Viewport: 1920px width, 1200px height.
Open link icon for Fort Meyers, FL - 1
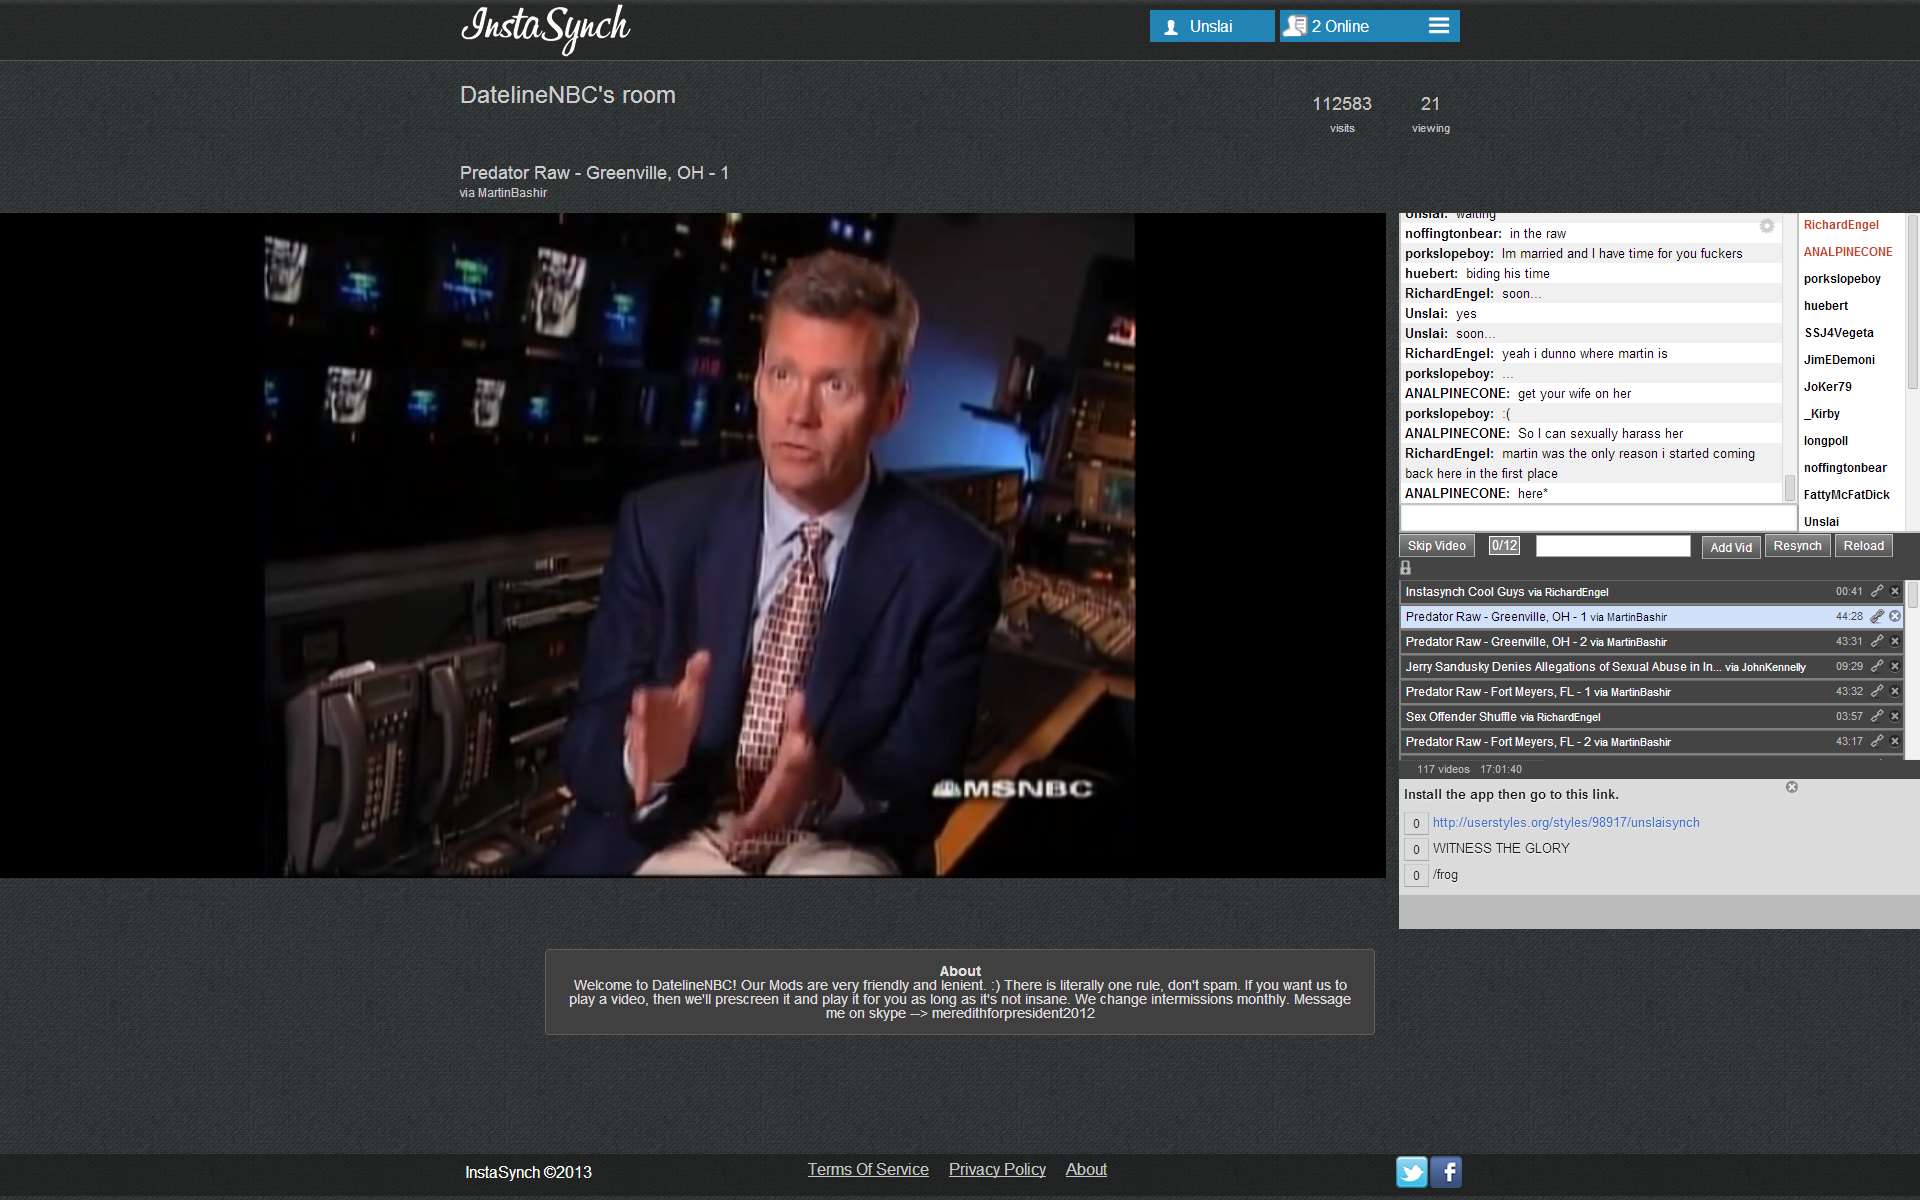[x=1877, y=691]
